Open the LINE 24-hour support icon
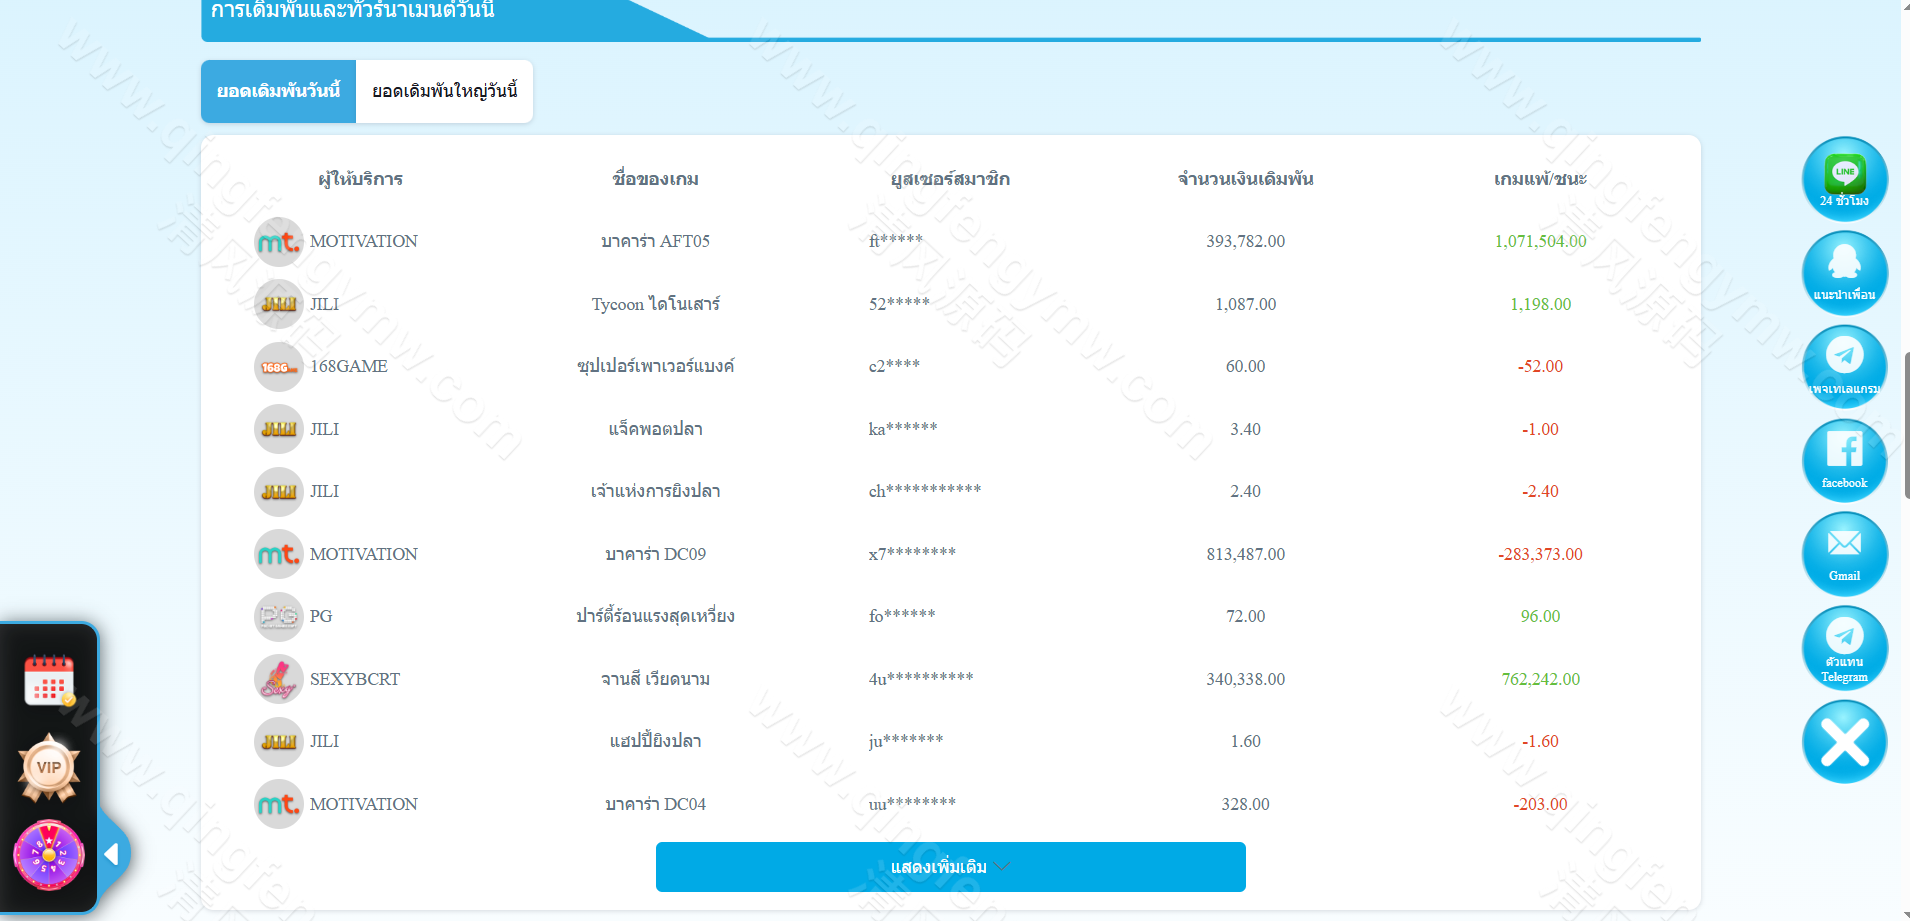Image resolution: width=1910 pixels, height=921 pixels. [1844, 179]
